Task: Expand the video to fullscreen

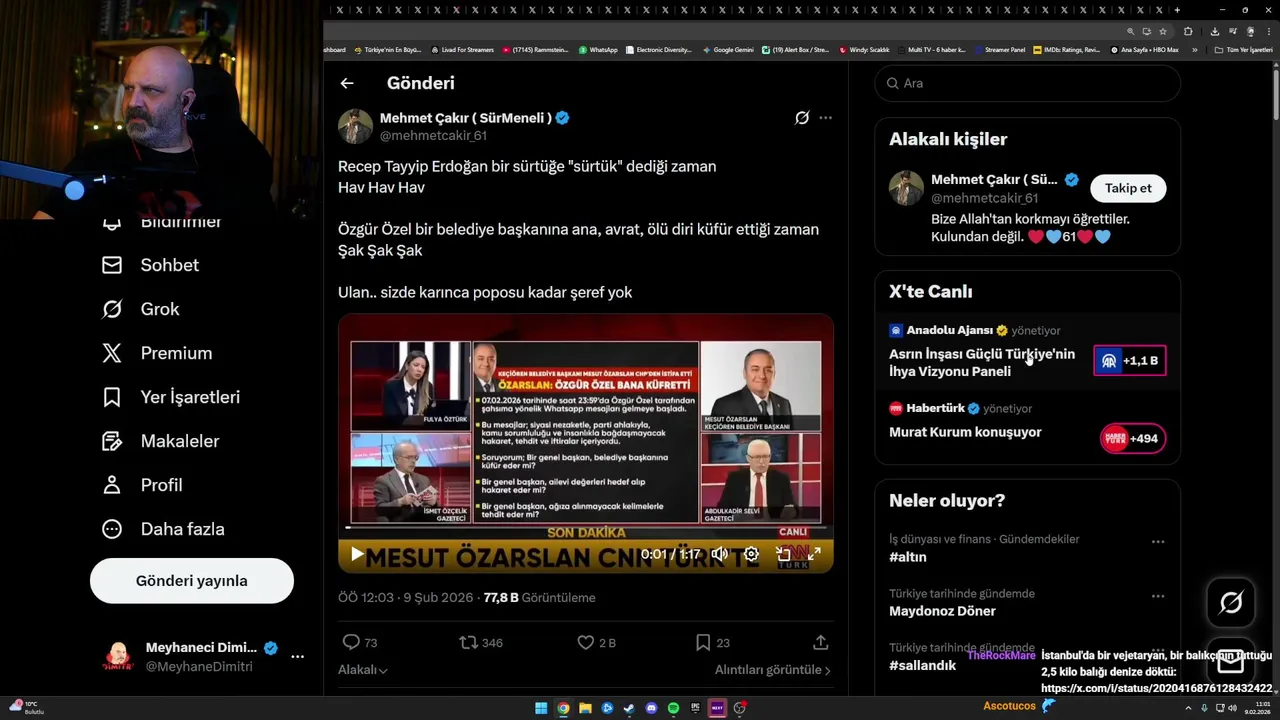Action: (x=815, y=554)
